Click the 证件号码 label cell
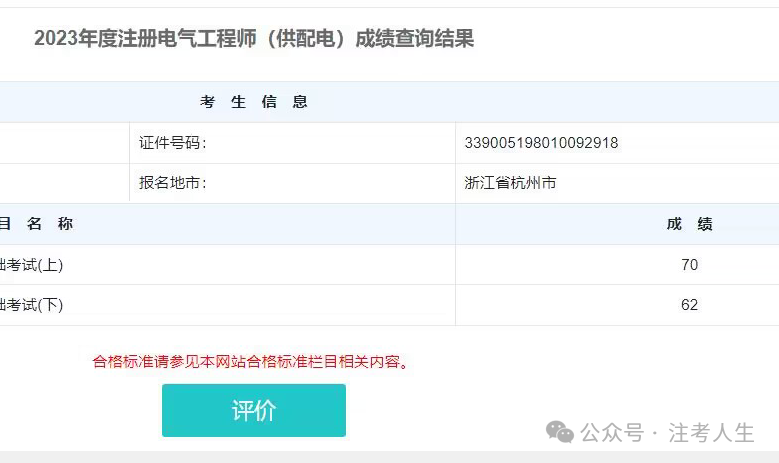 click(292, 143)
